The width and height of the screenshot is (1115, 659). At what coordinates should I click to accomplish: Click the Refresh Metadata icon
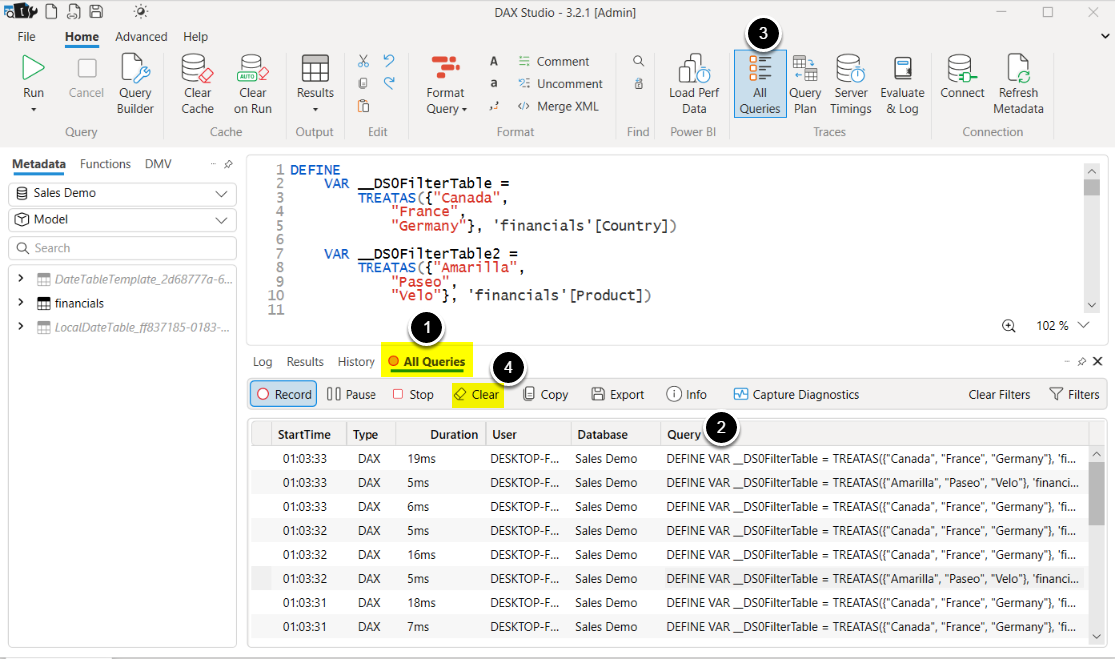click(1018, 84)
